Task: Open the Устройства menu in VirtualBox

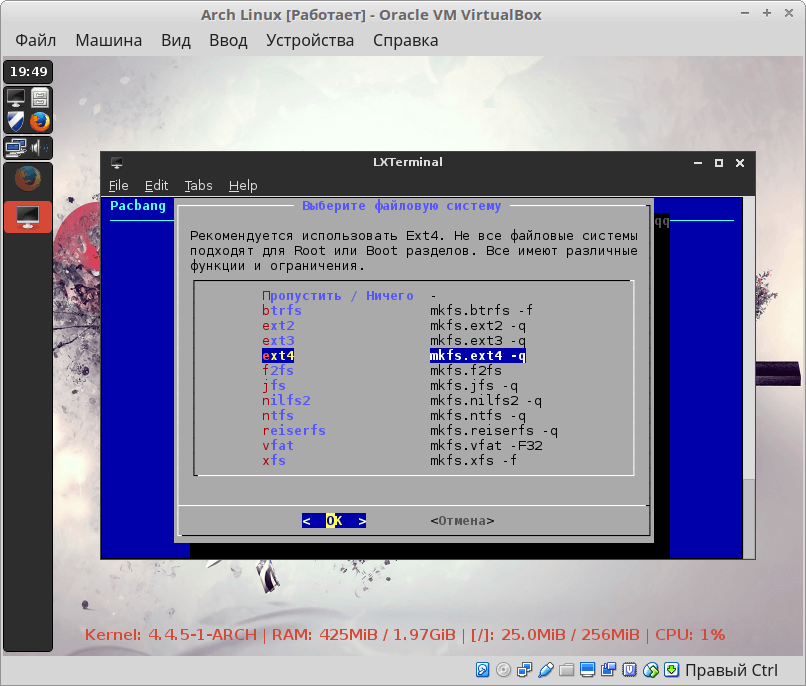Action: pyautogui.click(x=310, y=40)
